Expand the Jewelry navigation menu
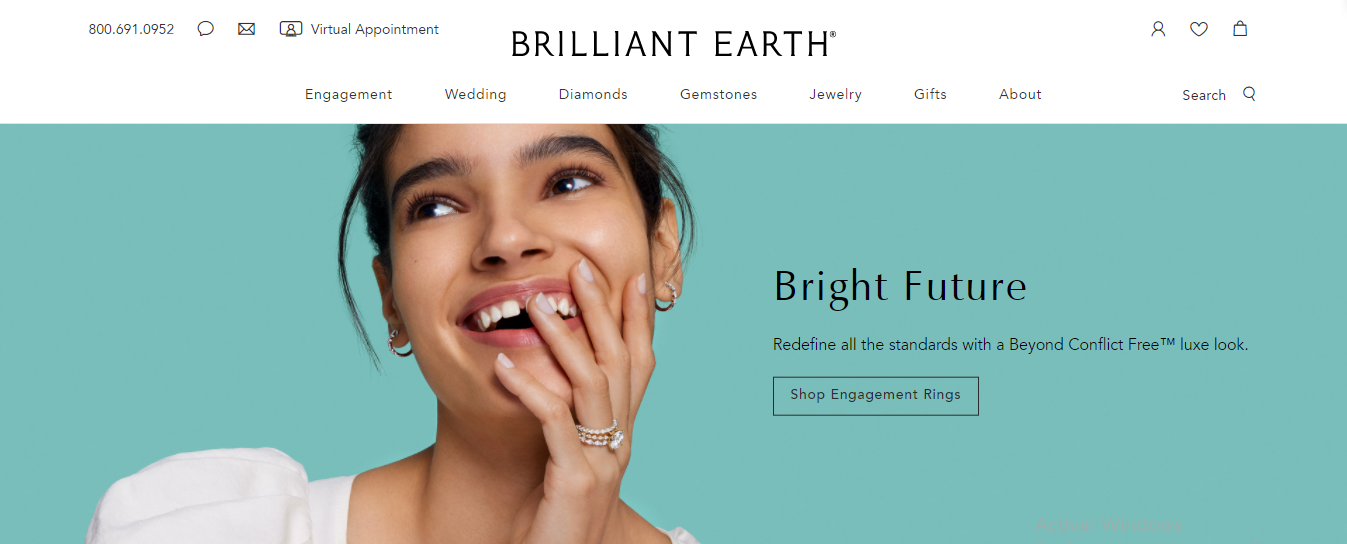The image size is (1347, 544). [x=836, y=94]
